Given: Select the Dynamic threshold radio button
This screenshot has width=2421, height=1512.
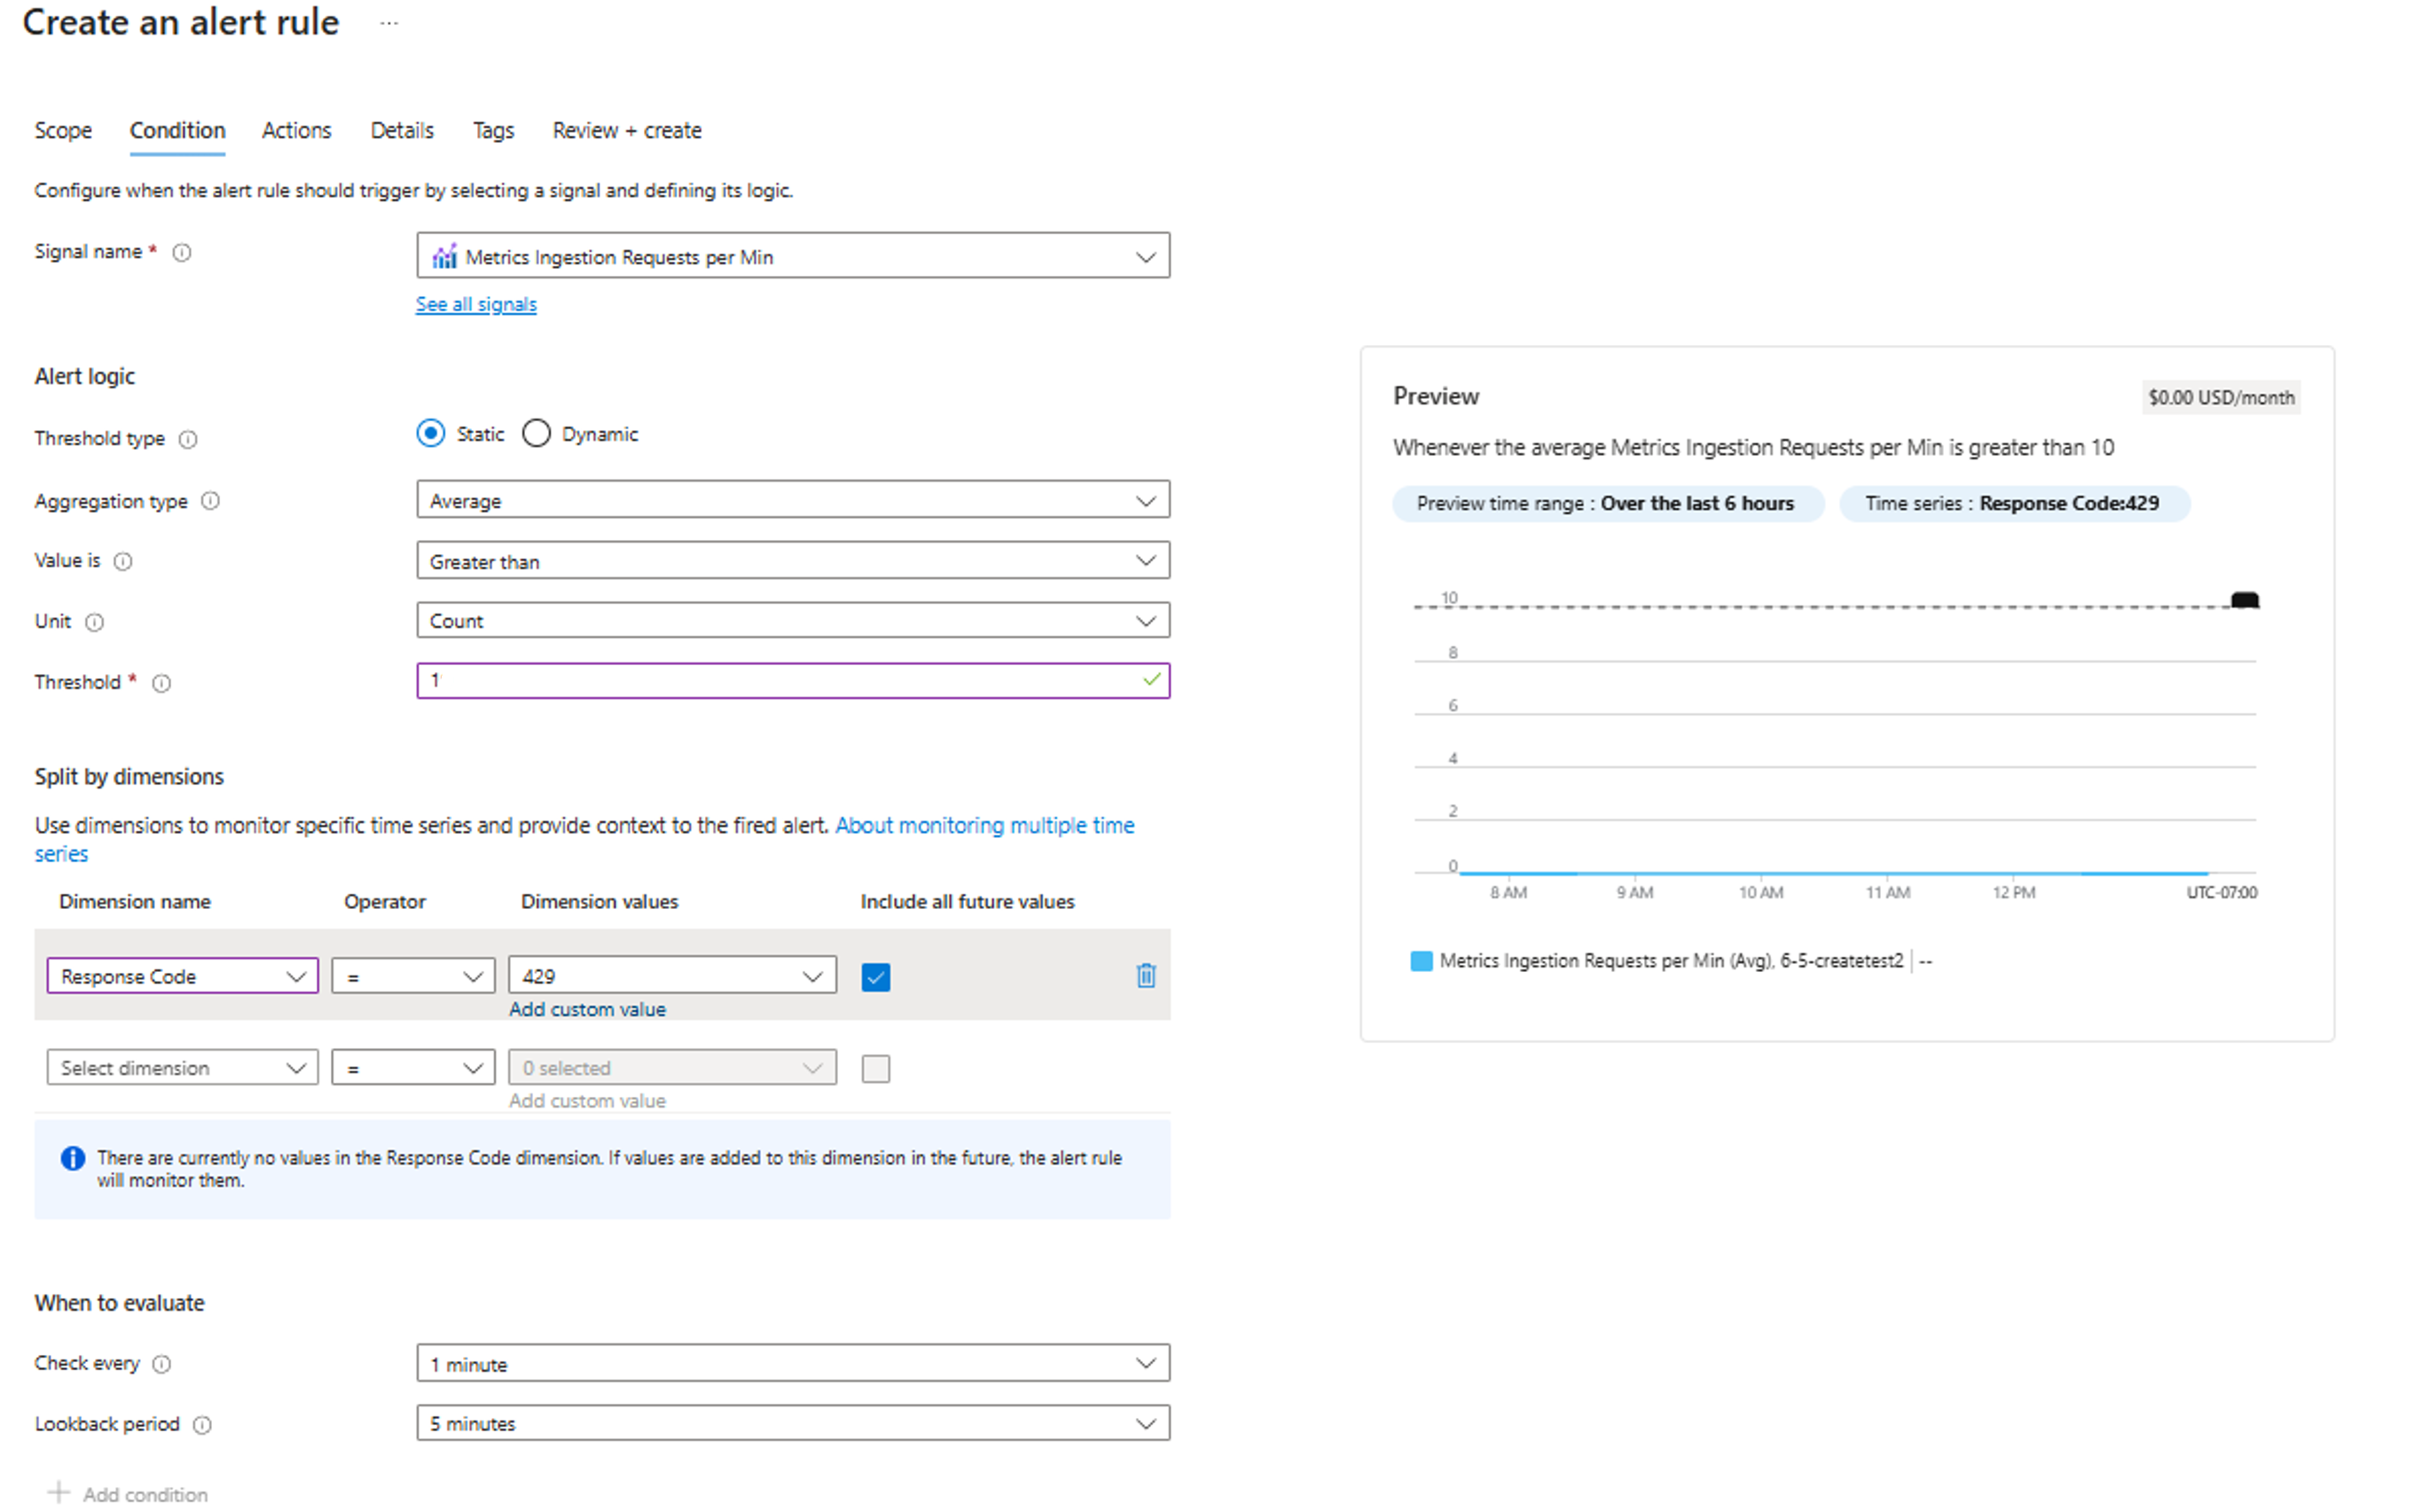Looking at the screenshot, I should pos(537,434).
